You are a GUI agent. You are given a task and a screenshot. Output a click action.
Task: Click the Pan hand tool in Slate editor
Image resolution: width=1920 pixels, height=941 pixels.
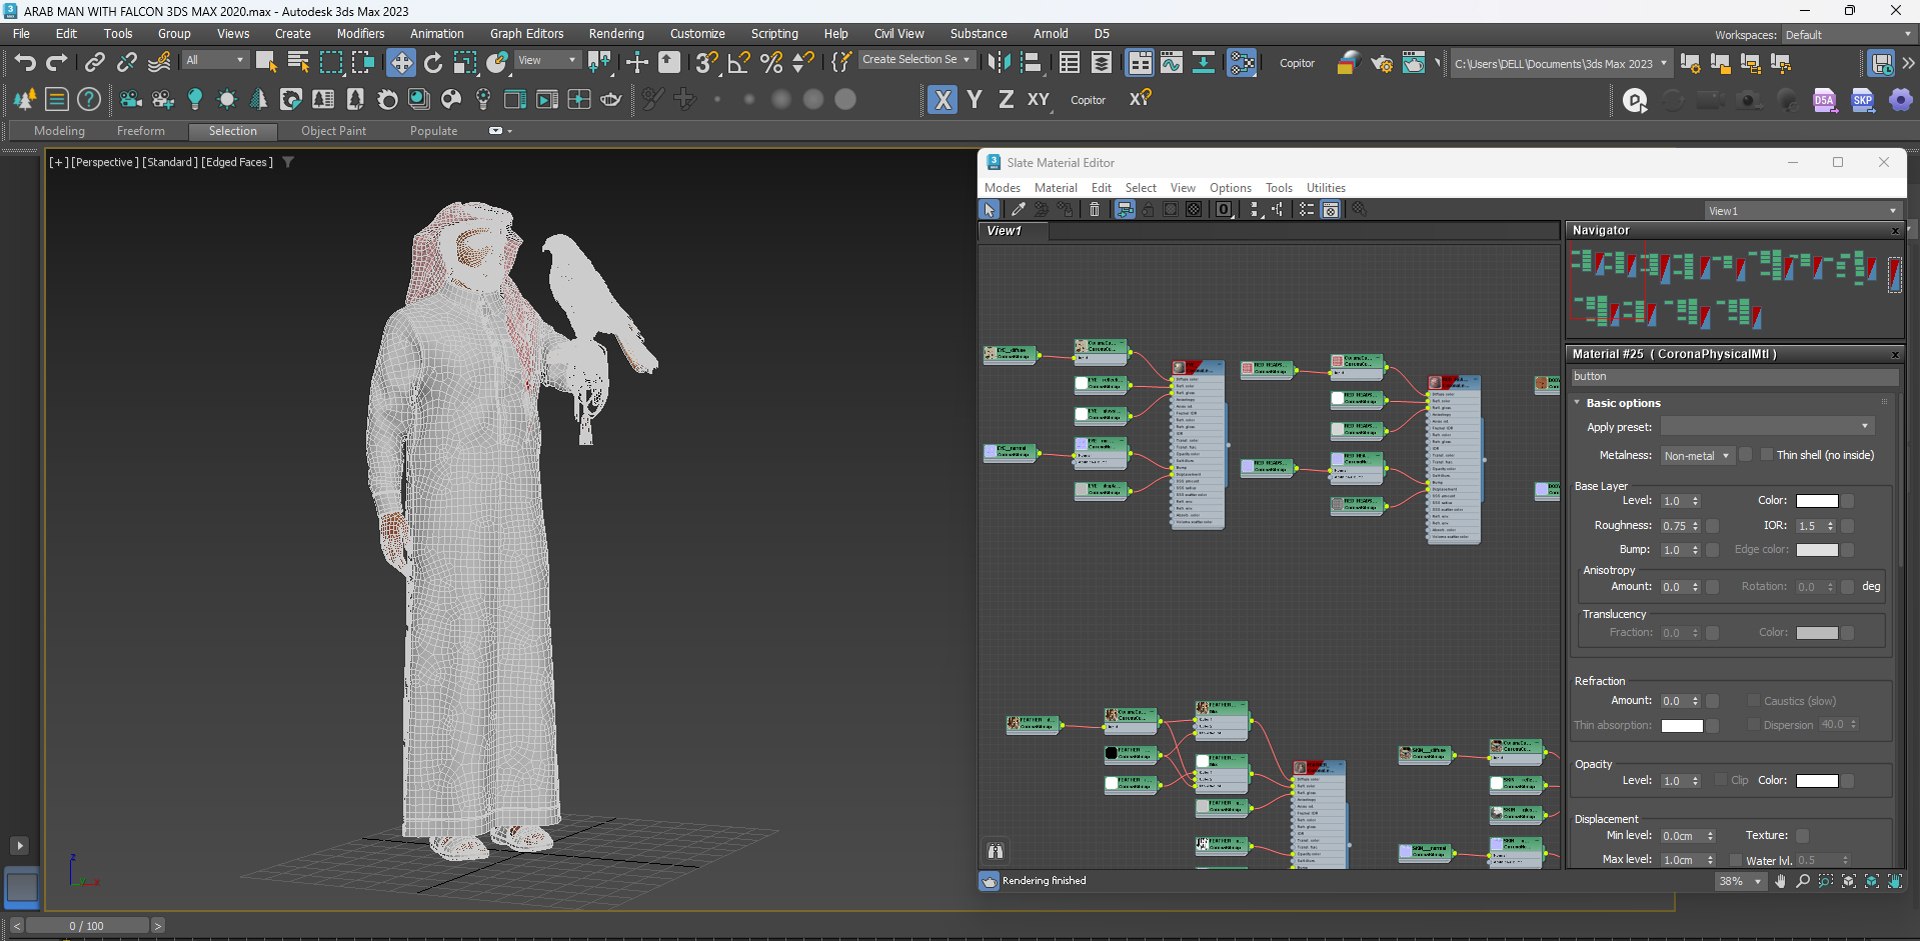click(1780, 881)
